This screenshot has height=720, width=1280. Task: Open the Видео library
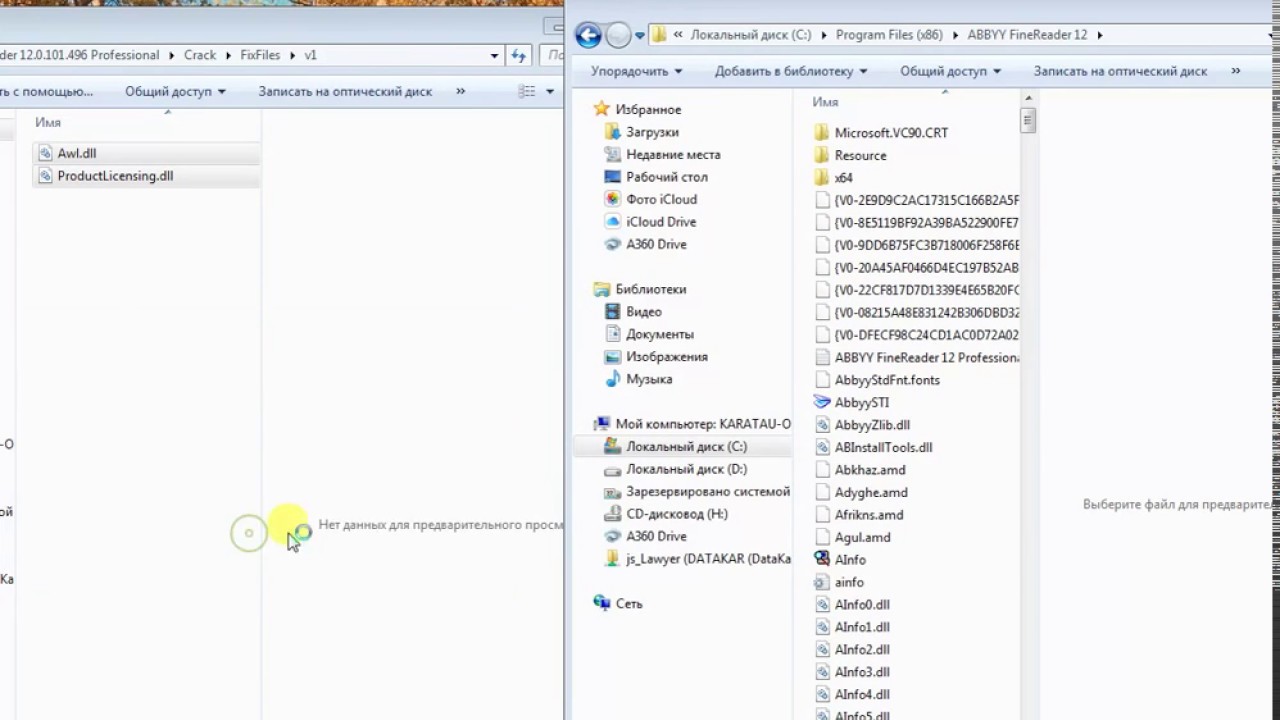643,312
